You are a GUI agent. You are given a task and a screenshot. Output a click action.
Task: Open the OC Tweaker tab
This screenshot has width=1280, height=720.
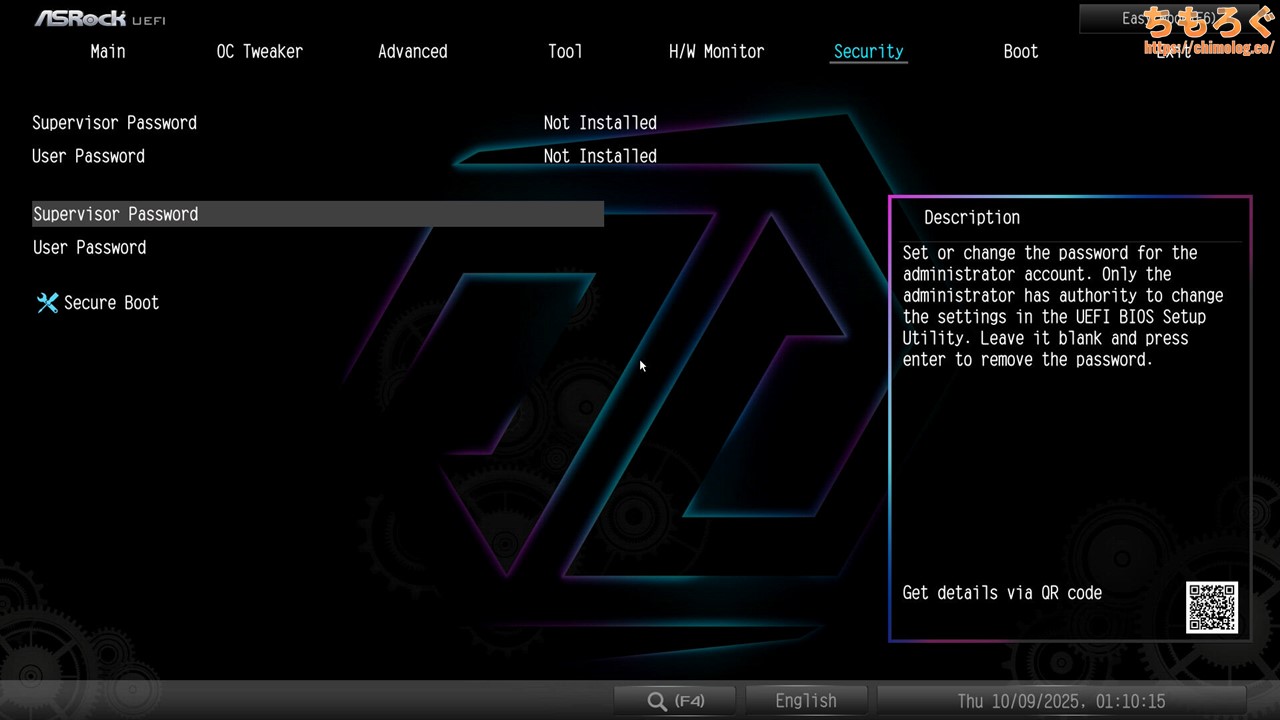coord(259,52)
